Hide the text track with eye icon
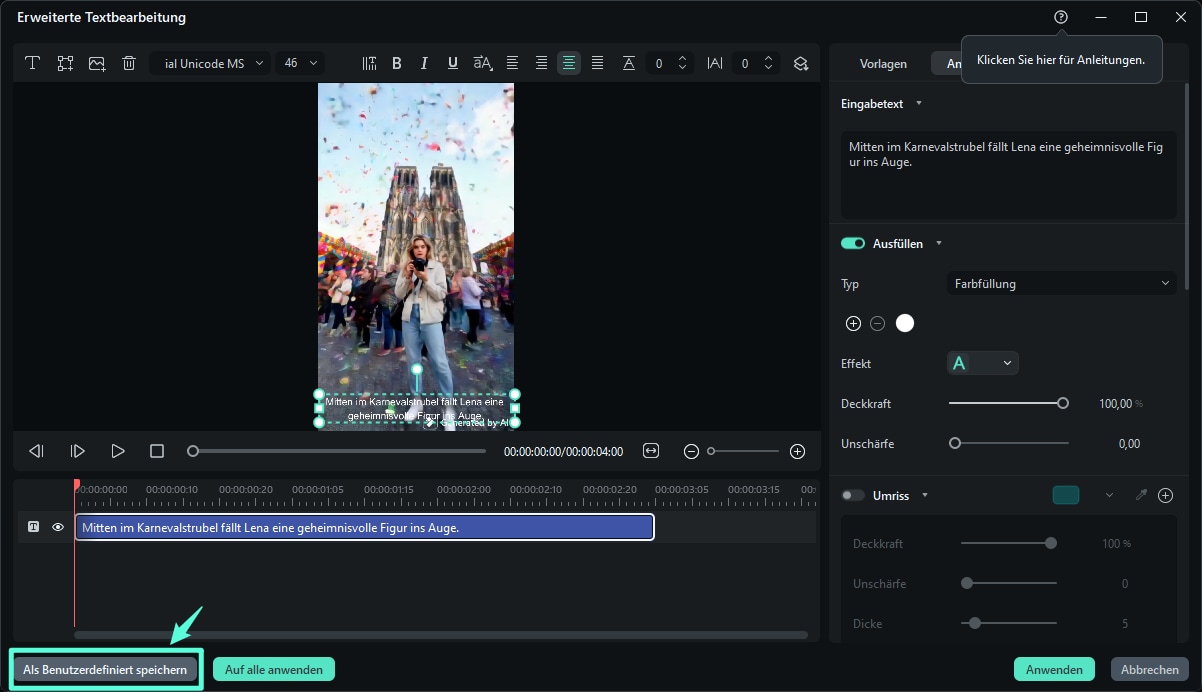1202x692 pixels. tap(58, 527)
